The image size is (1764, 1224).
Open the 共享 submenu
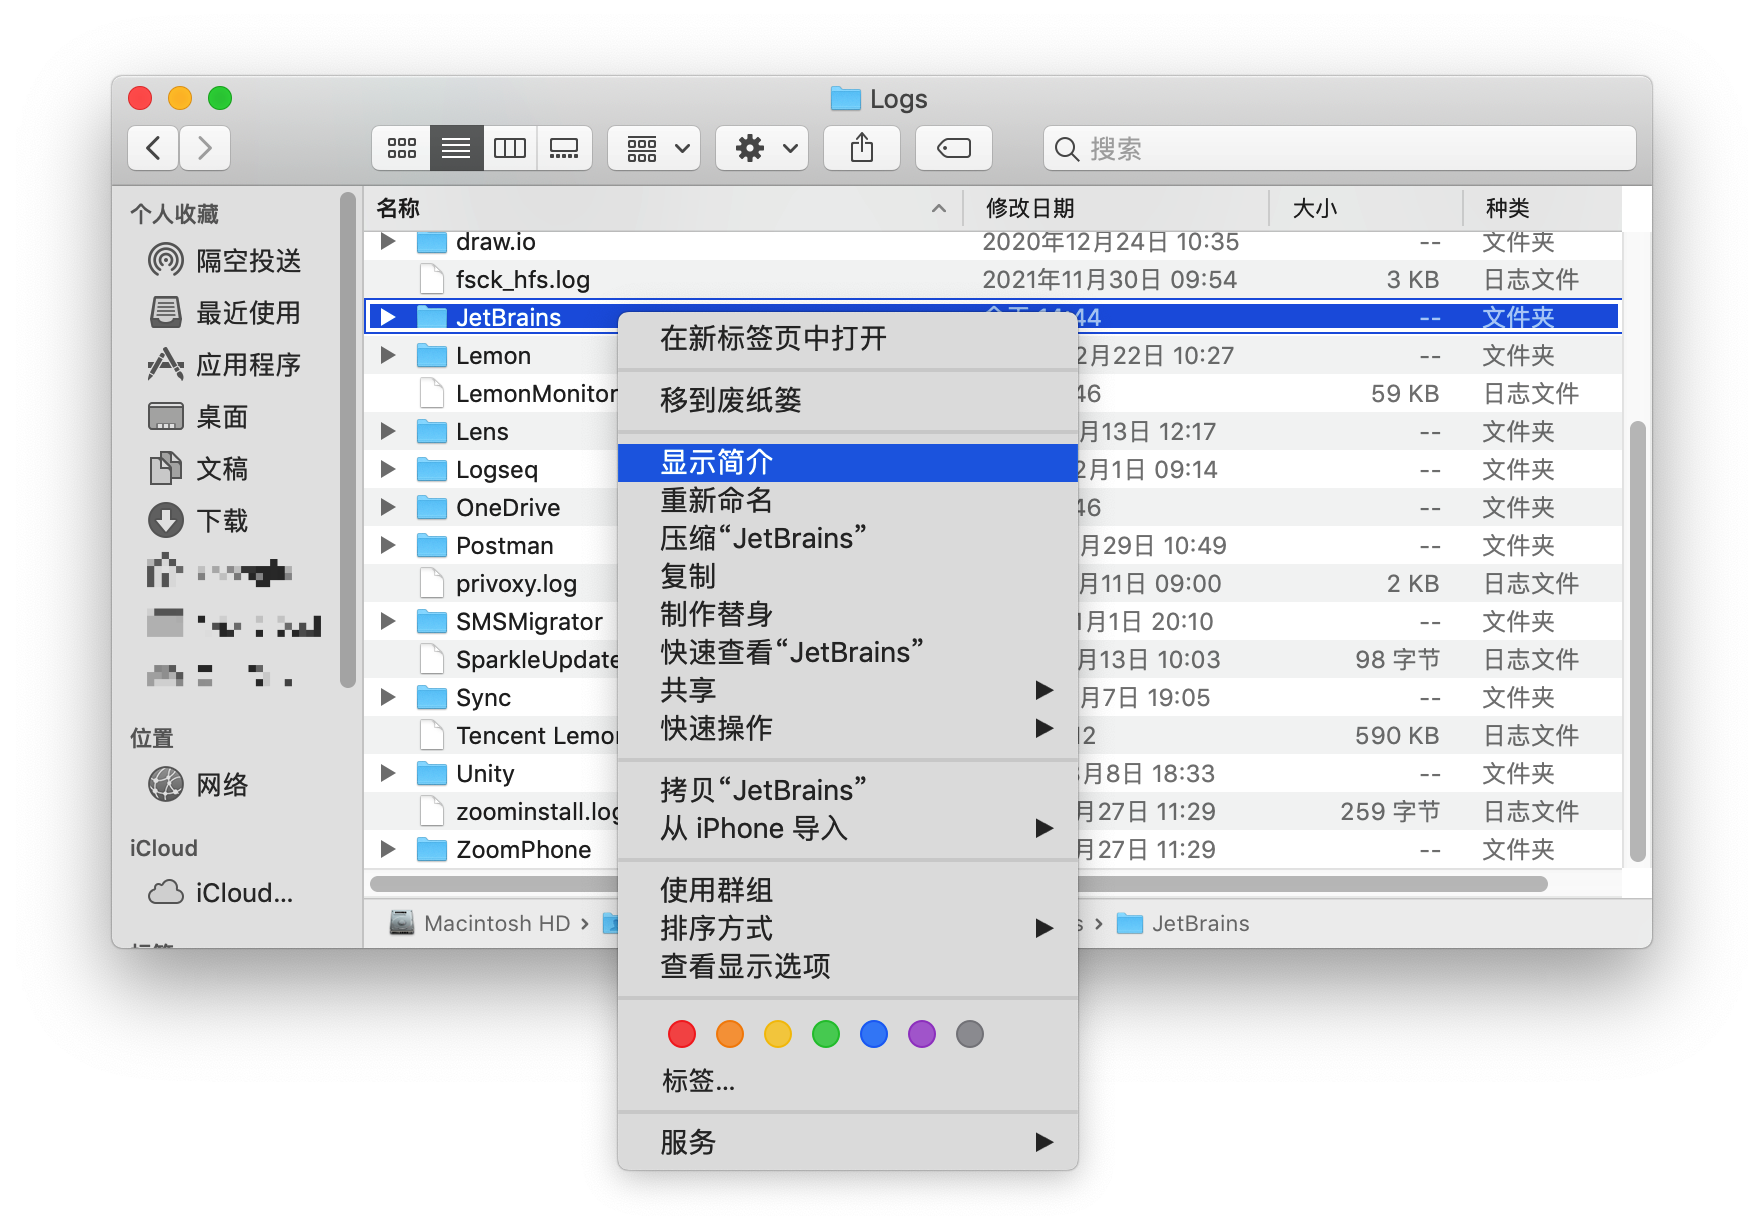coord(848,690)
